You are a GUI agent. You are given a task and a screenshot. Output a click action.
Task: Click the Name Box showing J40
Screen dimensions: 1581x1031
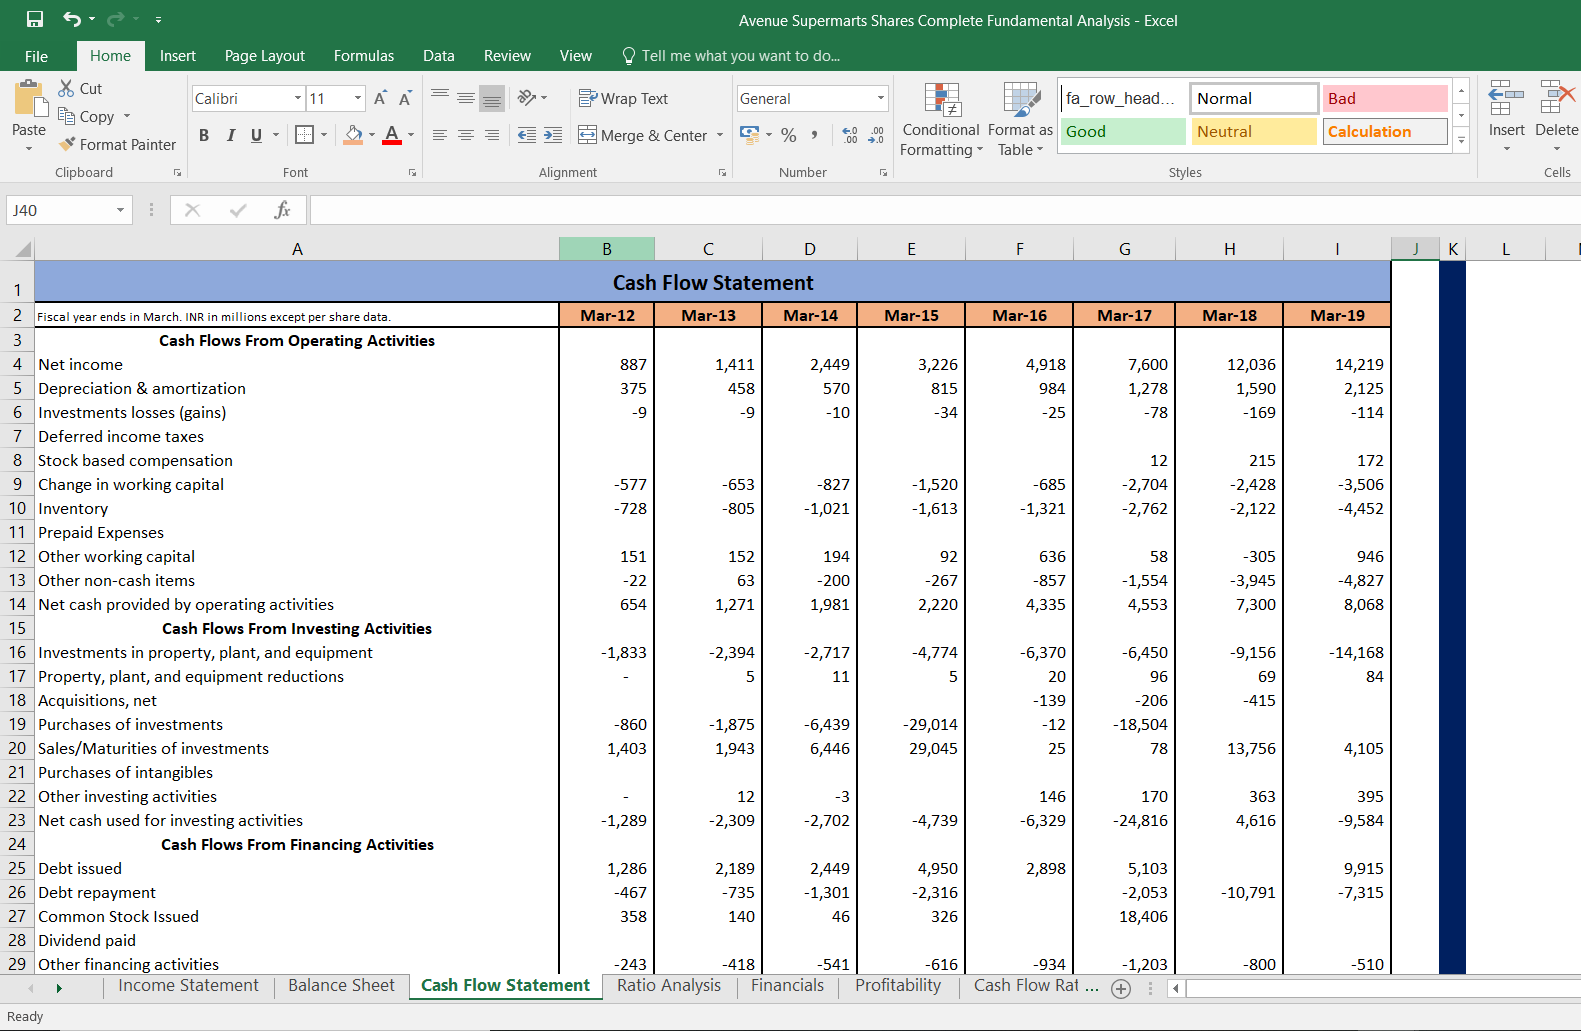(x=58, y=210)
